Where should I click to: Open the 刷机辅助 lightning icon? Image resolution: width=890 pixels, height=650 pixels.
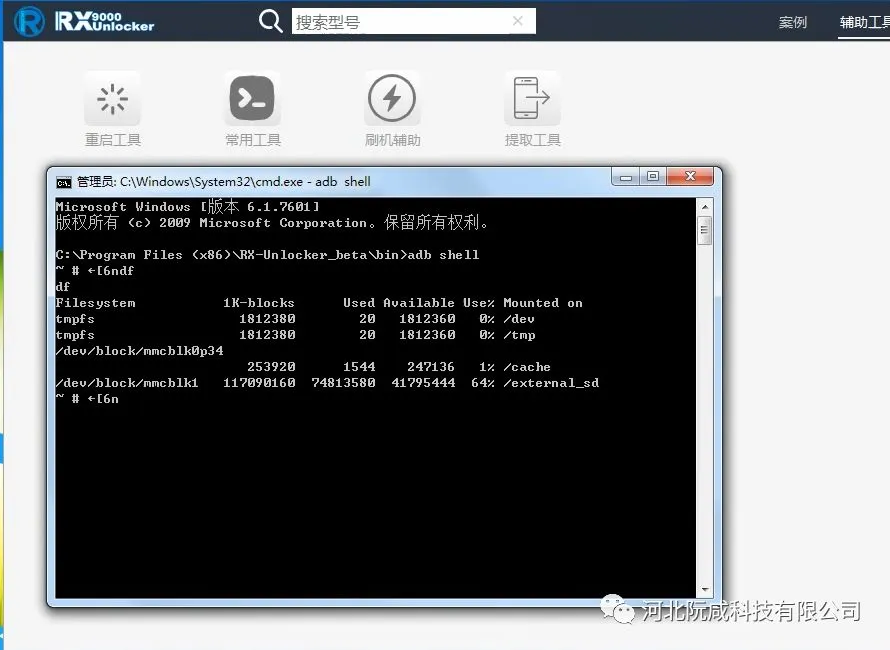[x=392, y=99]
